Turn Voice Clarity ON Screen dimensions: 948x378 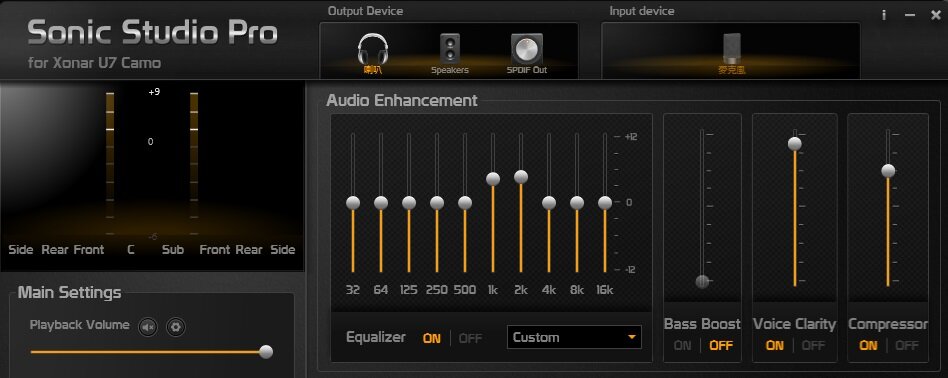point(774,346)
